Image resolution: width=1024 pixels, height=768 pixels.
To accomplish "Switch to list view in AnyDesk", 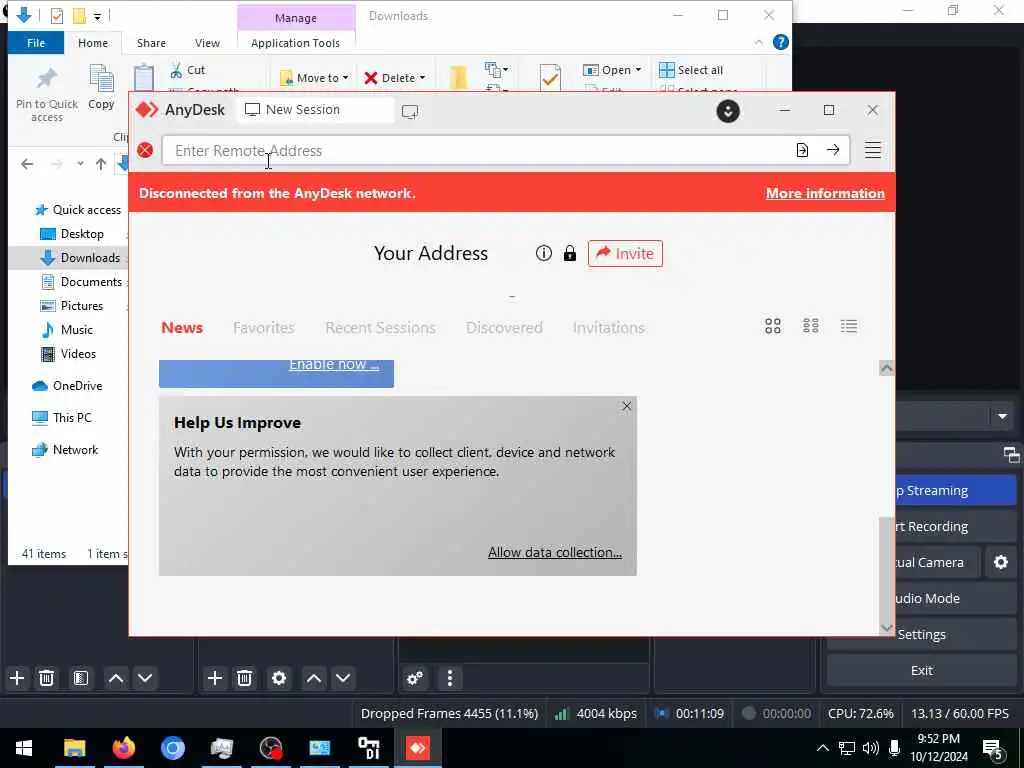I will coord(848,326).
